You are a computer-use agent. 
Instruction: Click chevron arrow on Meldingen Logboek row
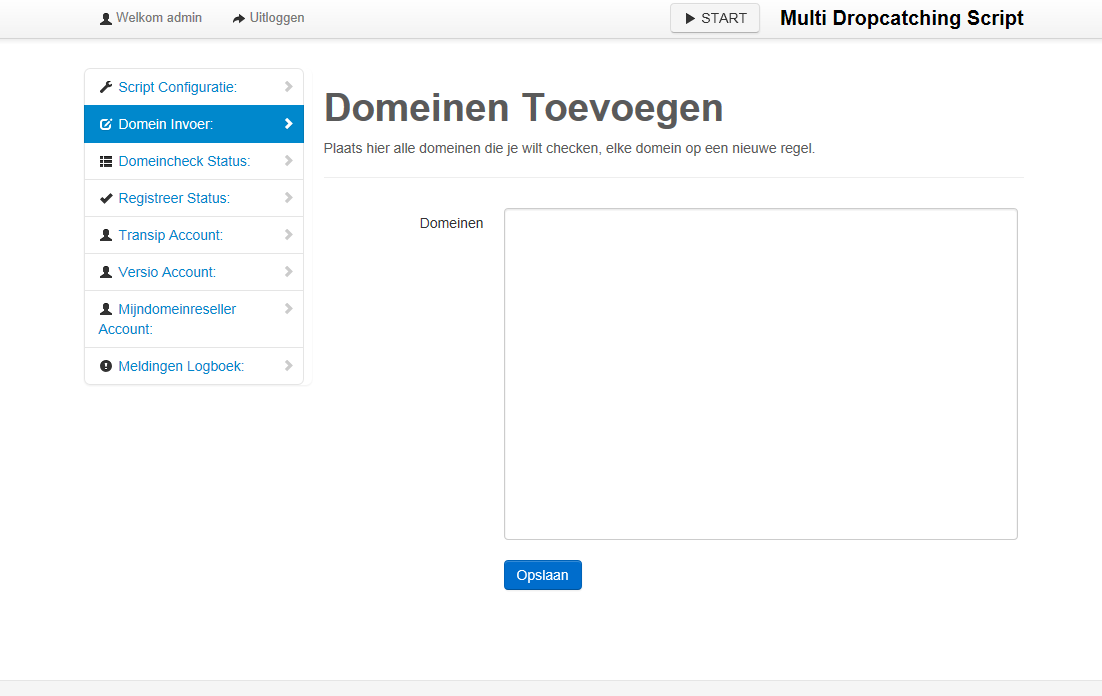(288, 366)
